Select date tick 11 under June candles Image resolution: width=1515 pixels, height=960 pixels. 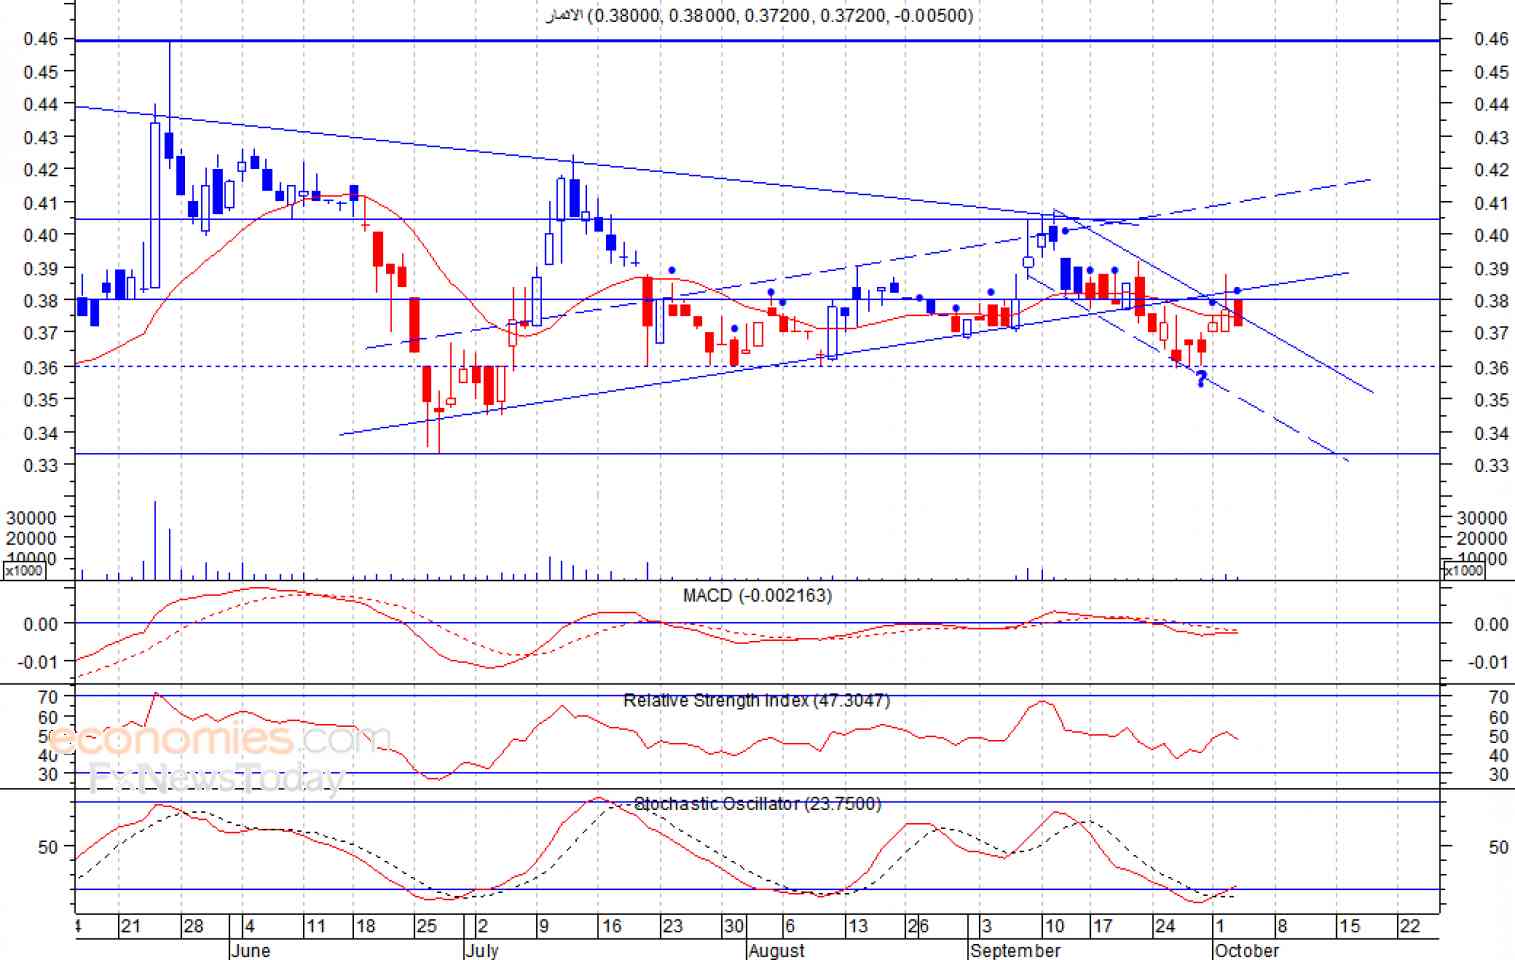click(316, 926)
